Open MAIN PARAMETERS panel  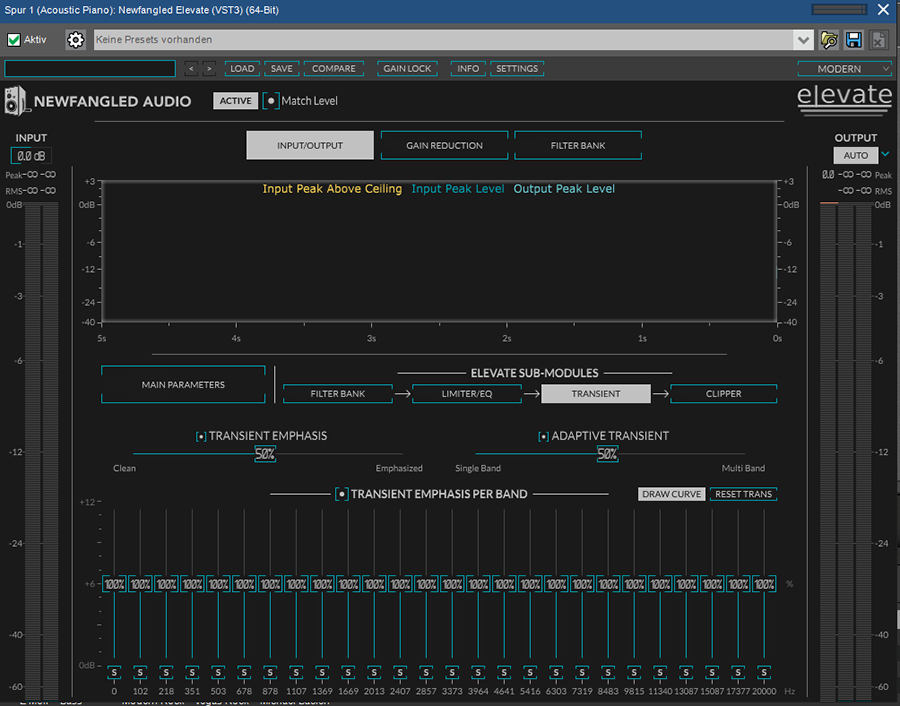183,385
